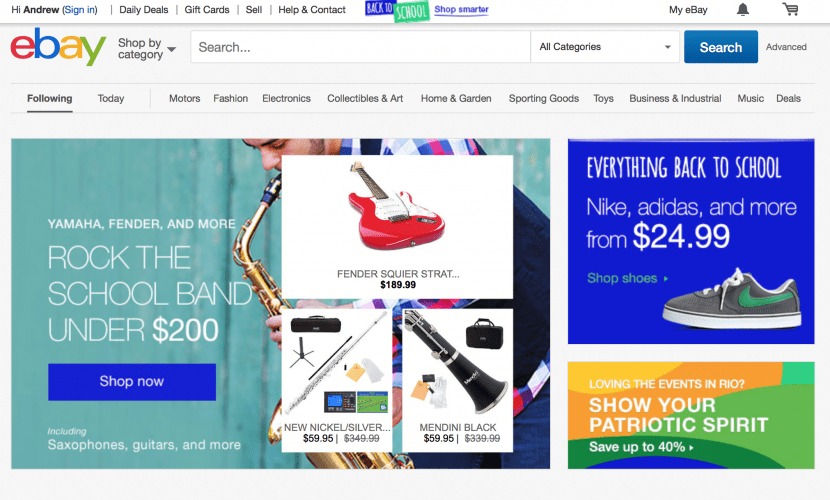The height and width of the screenshot is (500, 830).
Task: Focus the Search text field
Action: (x=360, y=47)
